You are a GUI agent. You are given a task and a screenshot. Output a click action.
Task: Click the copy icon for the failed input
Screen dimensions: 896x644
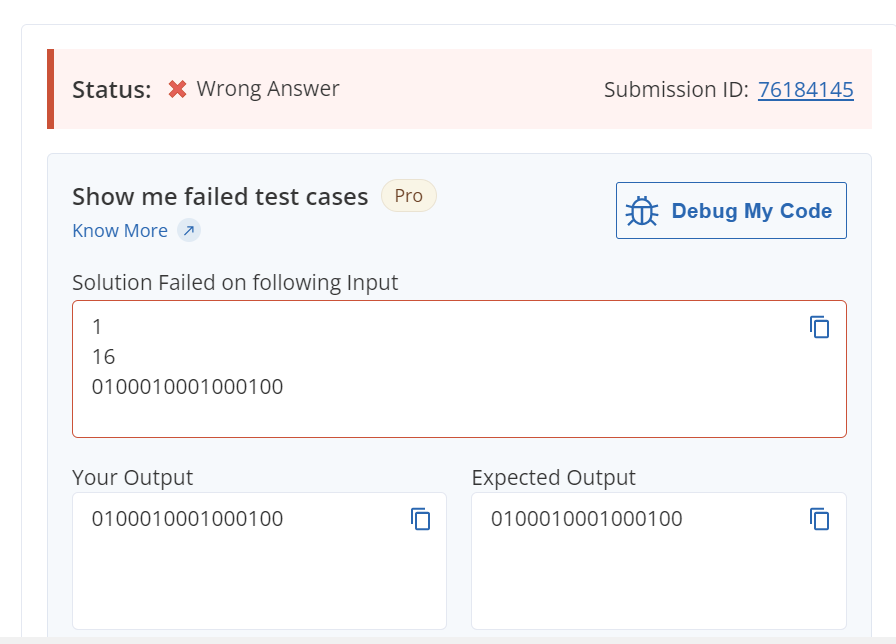click(819, 327)
